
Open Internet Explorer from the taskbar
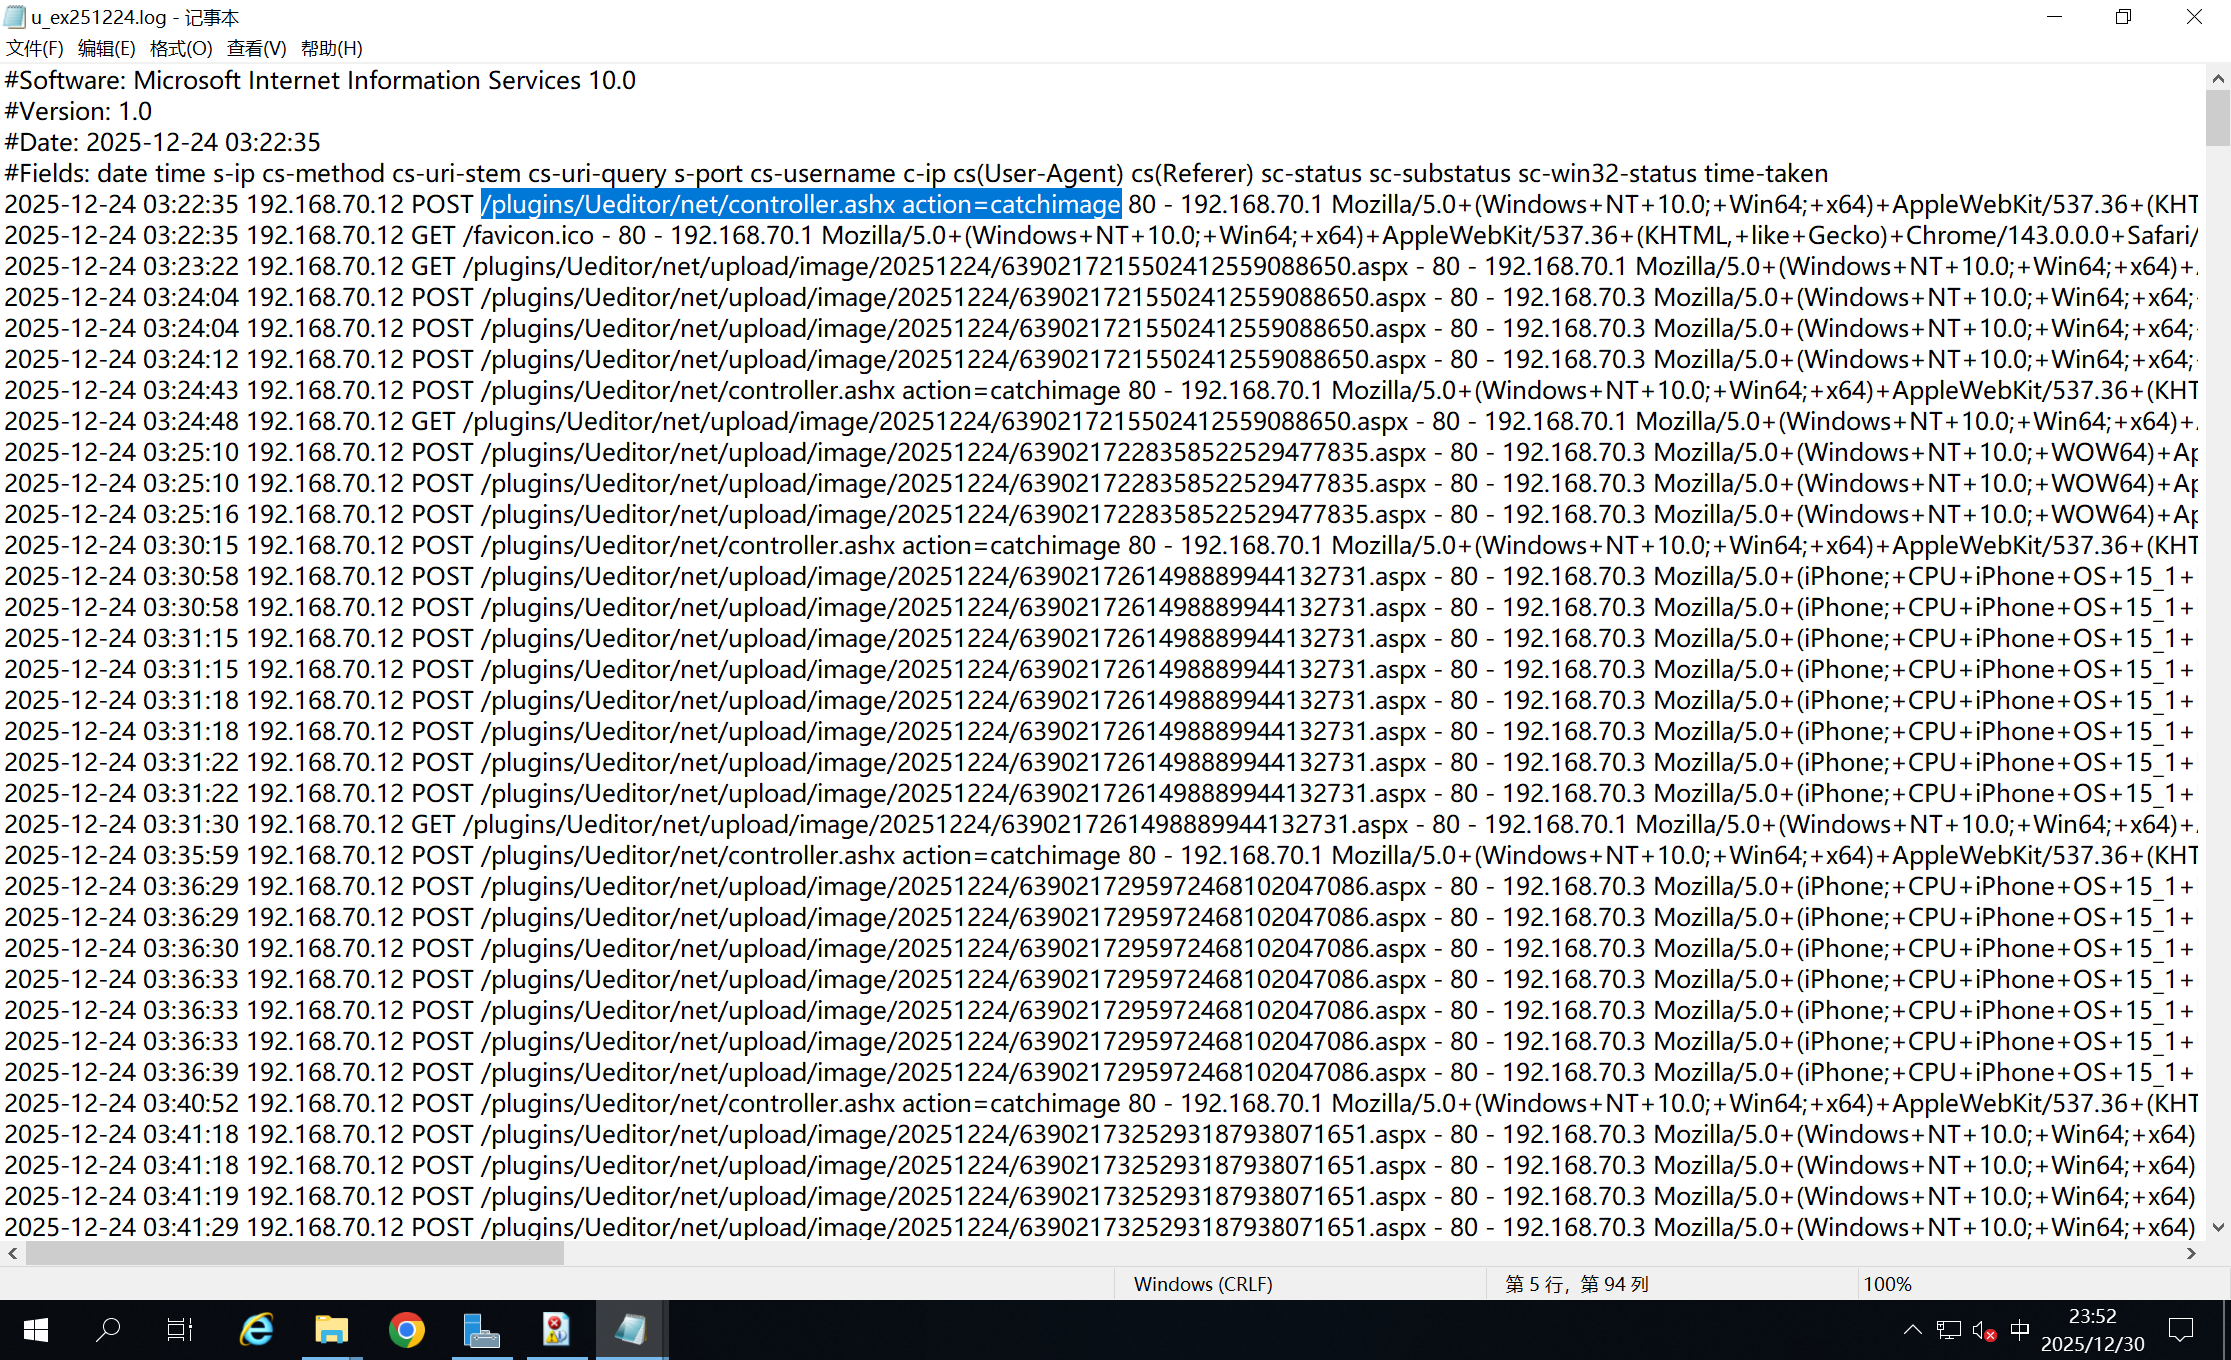coord(257,1330)
